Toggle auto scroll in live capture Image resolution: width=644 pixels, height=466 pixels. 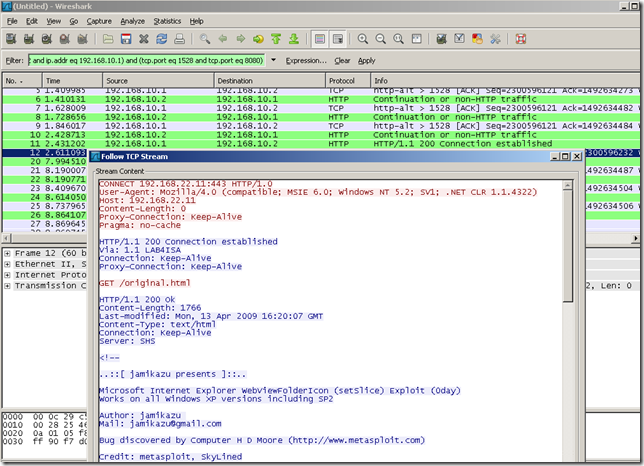point(338,39)
